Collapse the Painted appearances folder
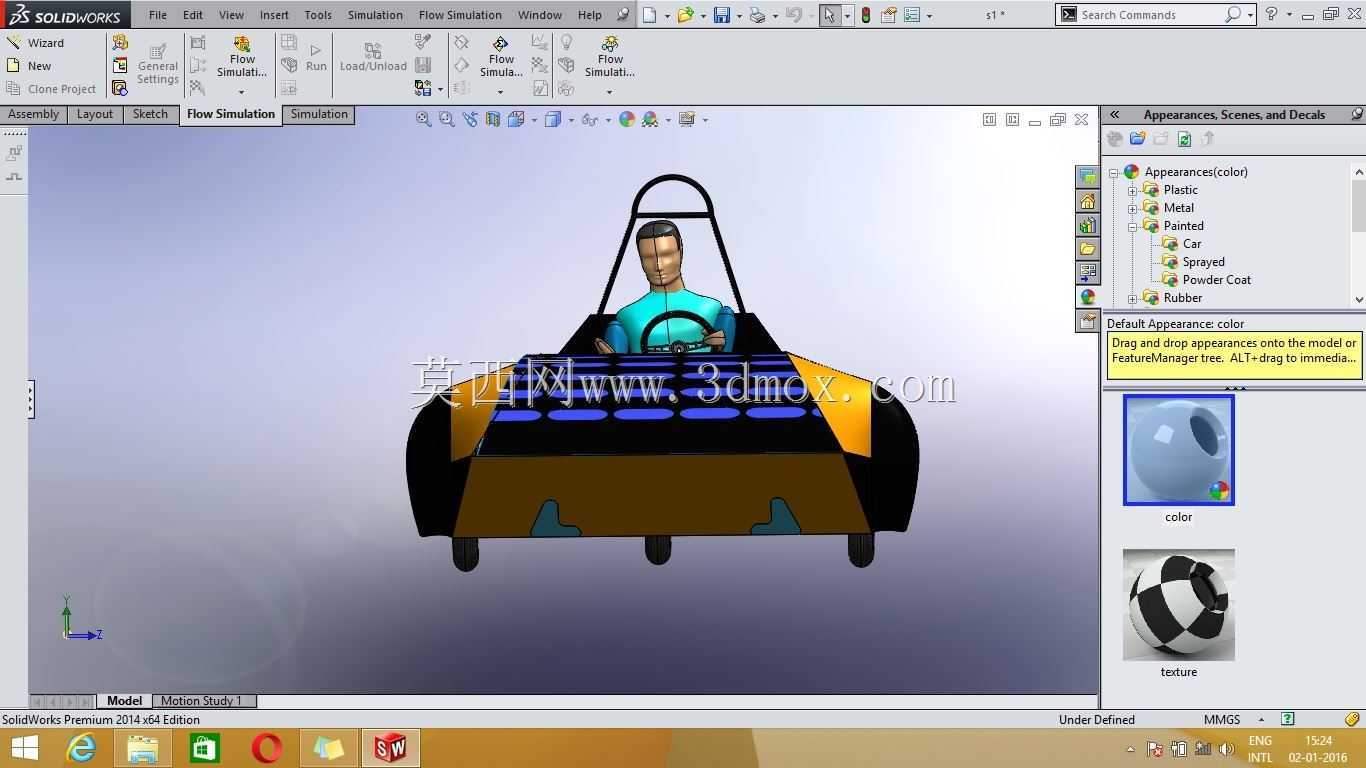 1132,226
